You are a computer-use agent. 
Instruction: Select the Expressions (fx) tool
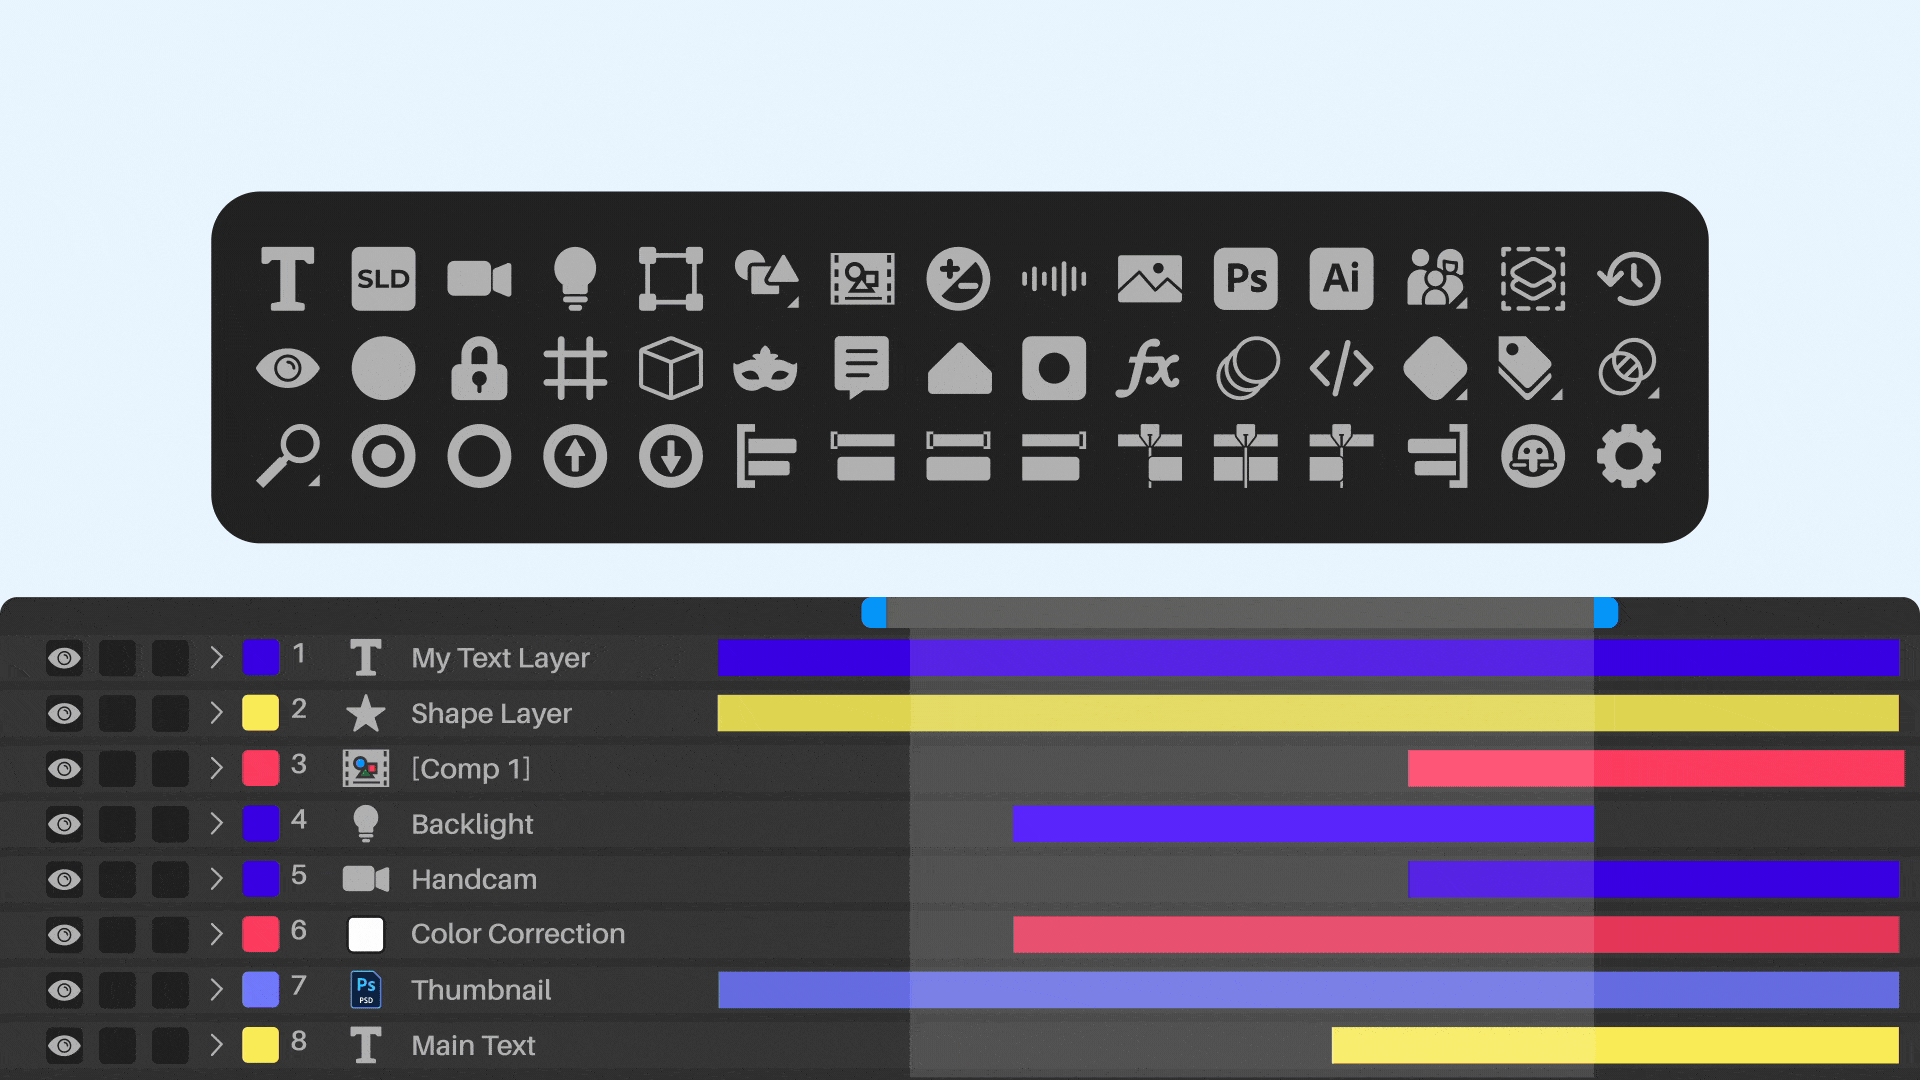[1145, 369]
